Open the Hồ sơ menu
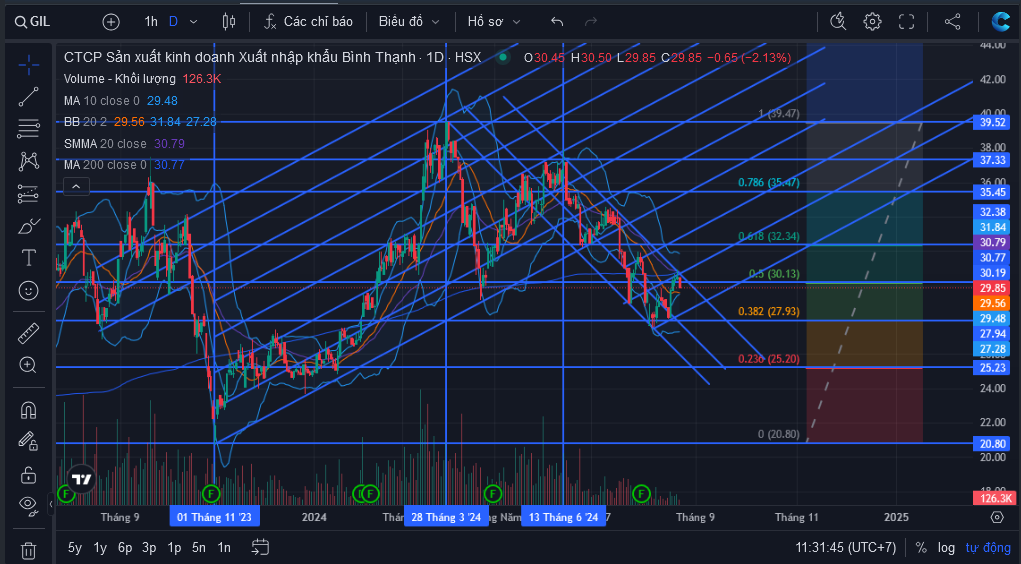The image size is (1021, 564). 494,21
